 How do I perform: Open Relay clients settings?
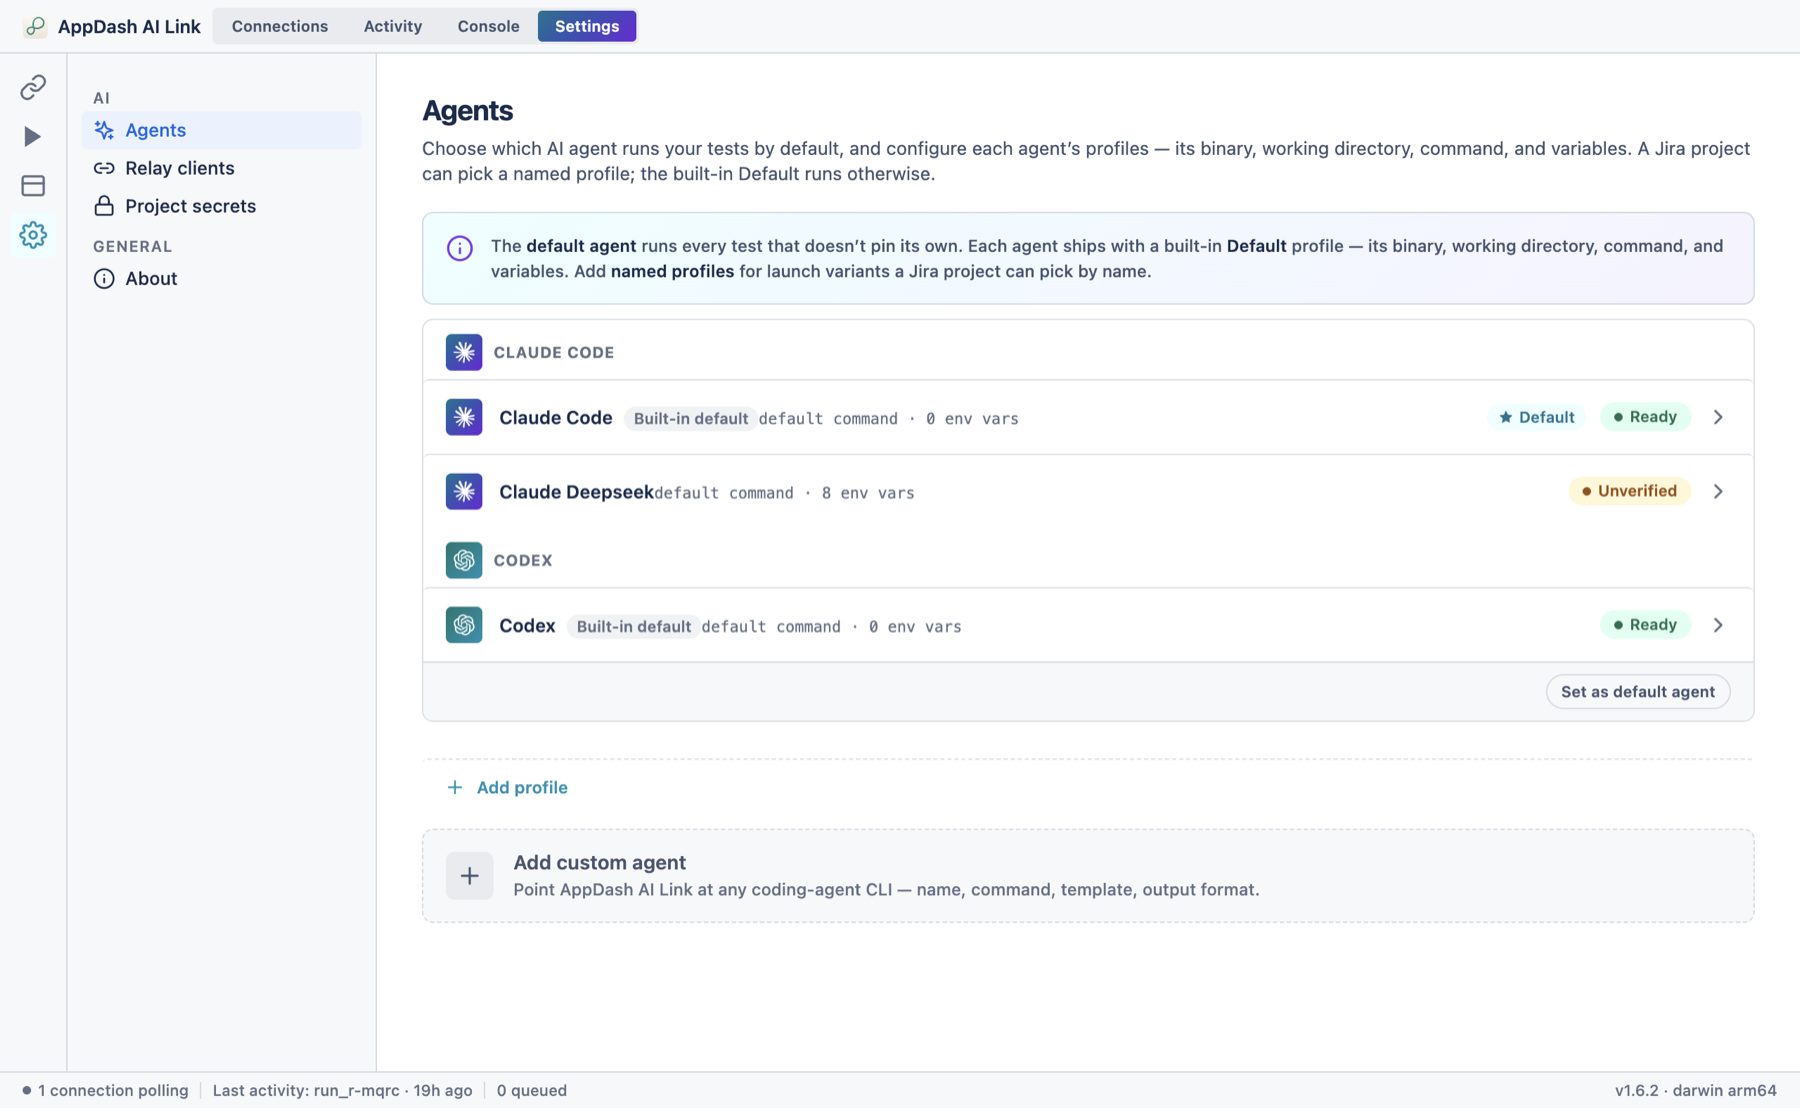pyautogui.click(x=222, y=168)
